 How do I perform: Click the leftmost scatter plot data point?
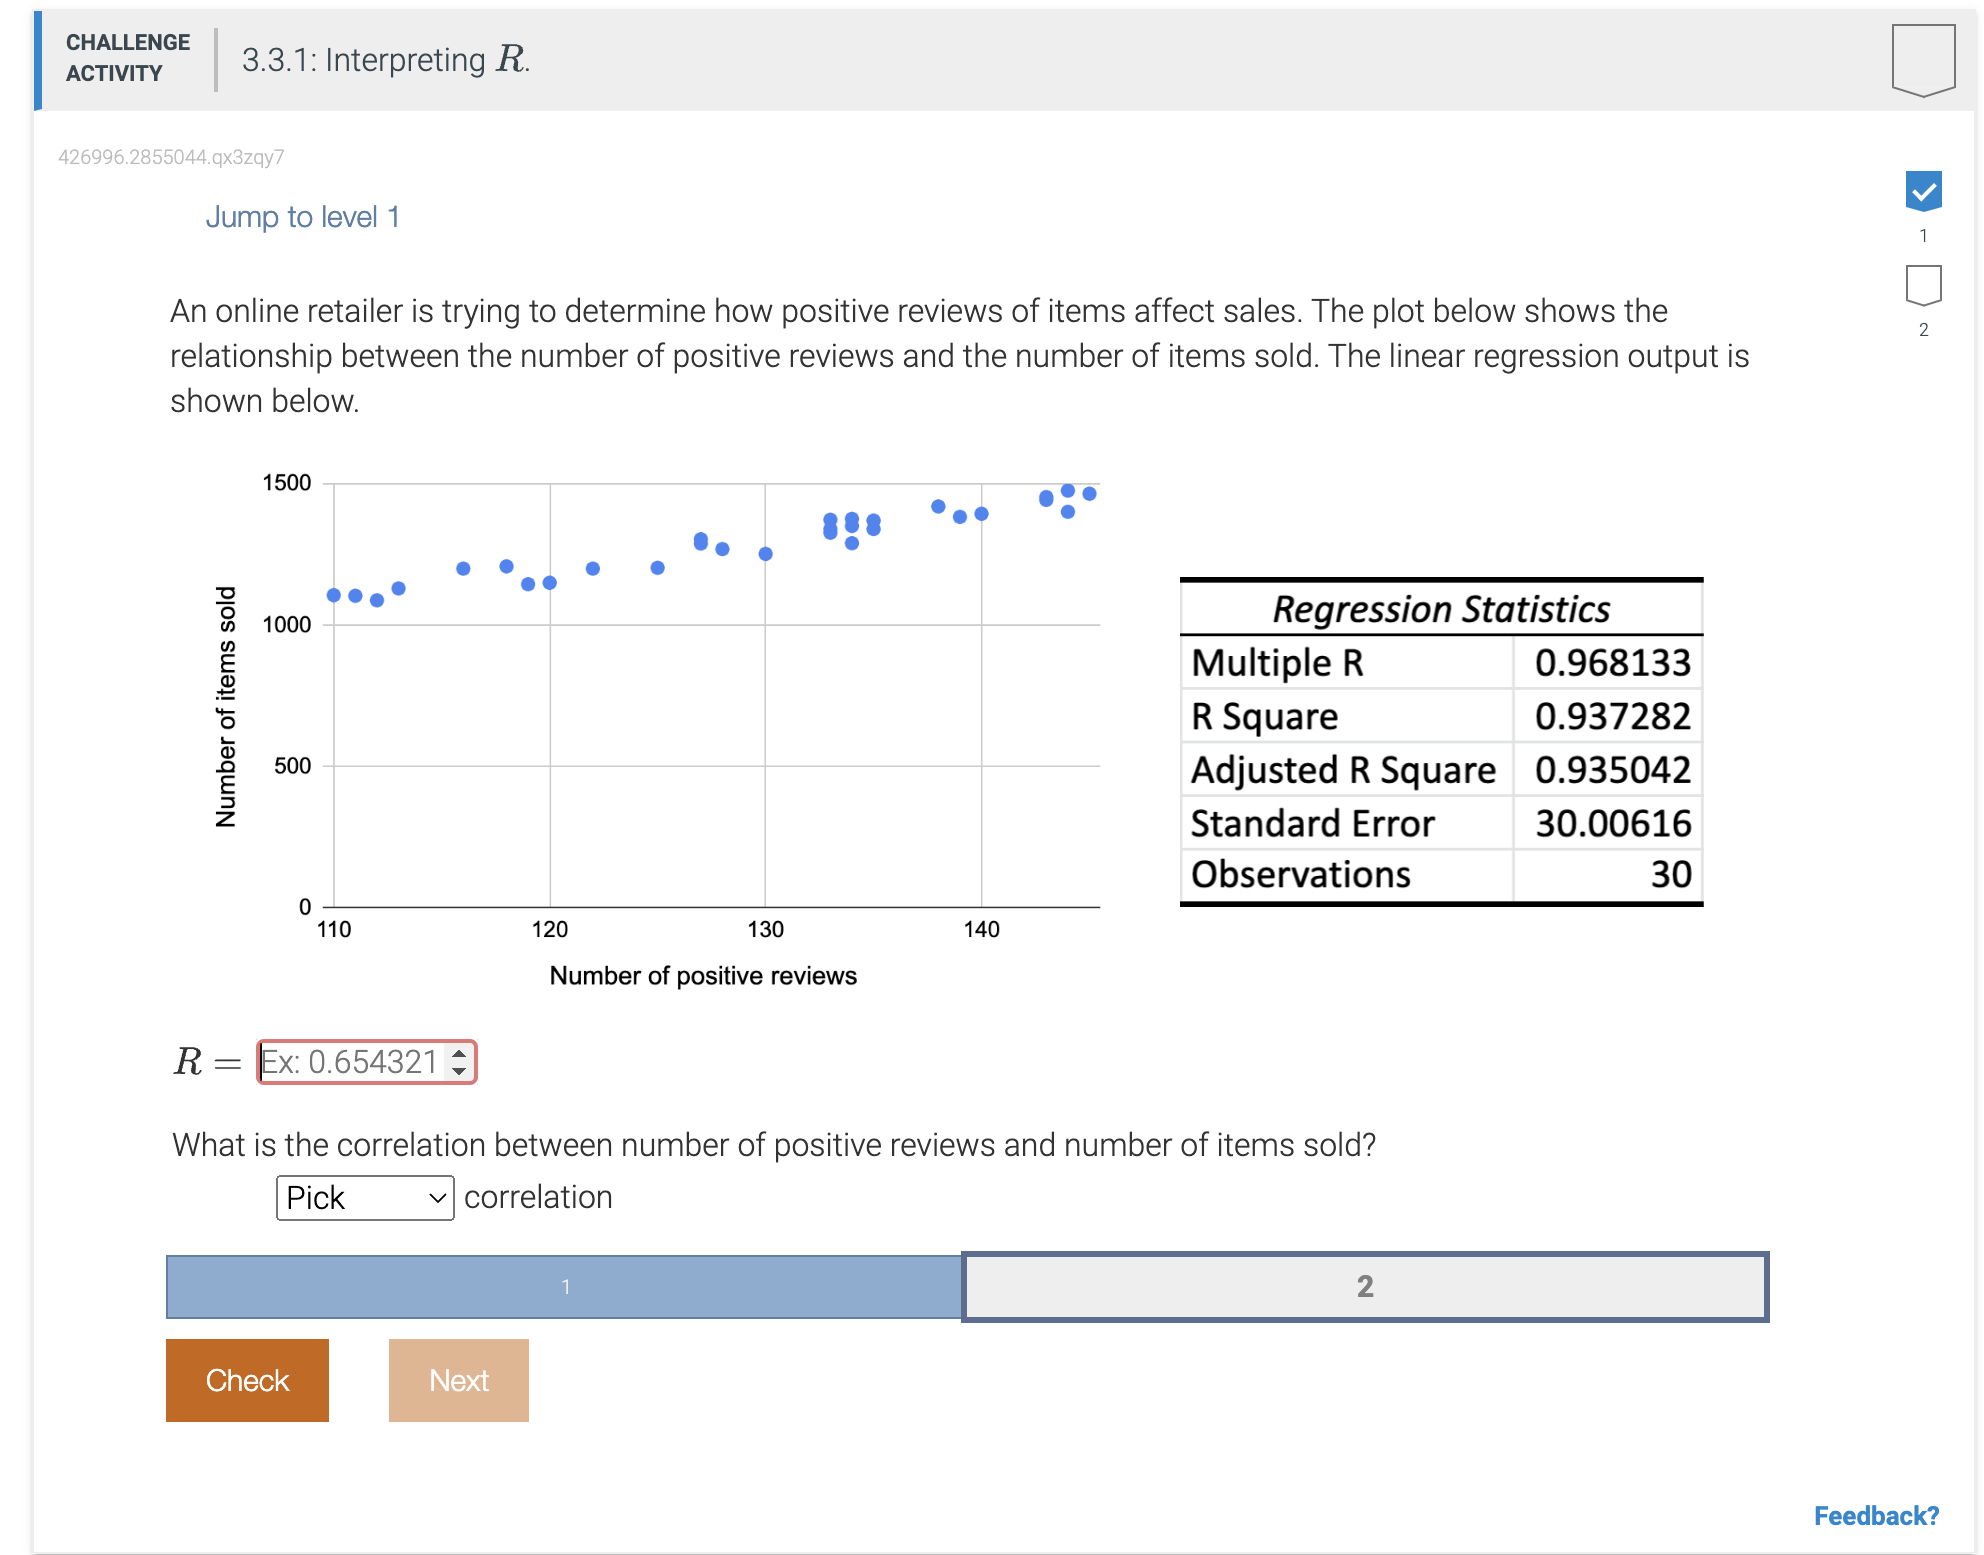click(334, 595)
